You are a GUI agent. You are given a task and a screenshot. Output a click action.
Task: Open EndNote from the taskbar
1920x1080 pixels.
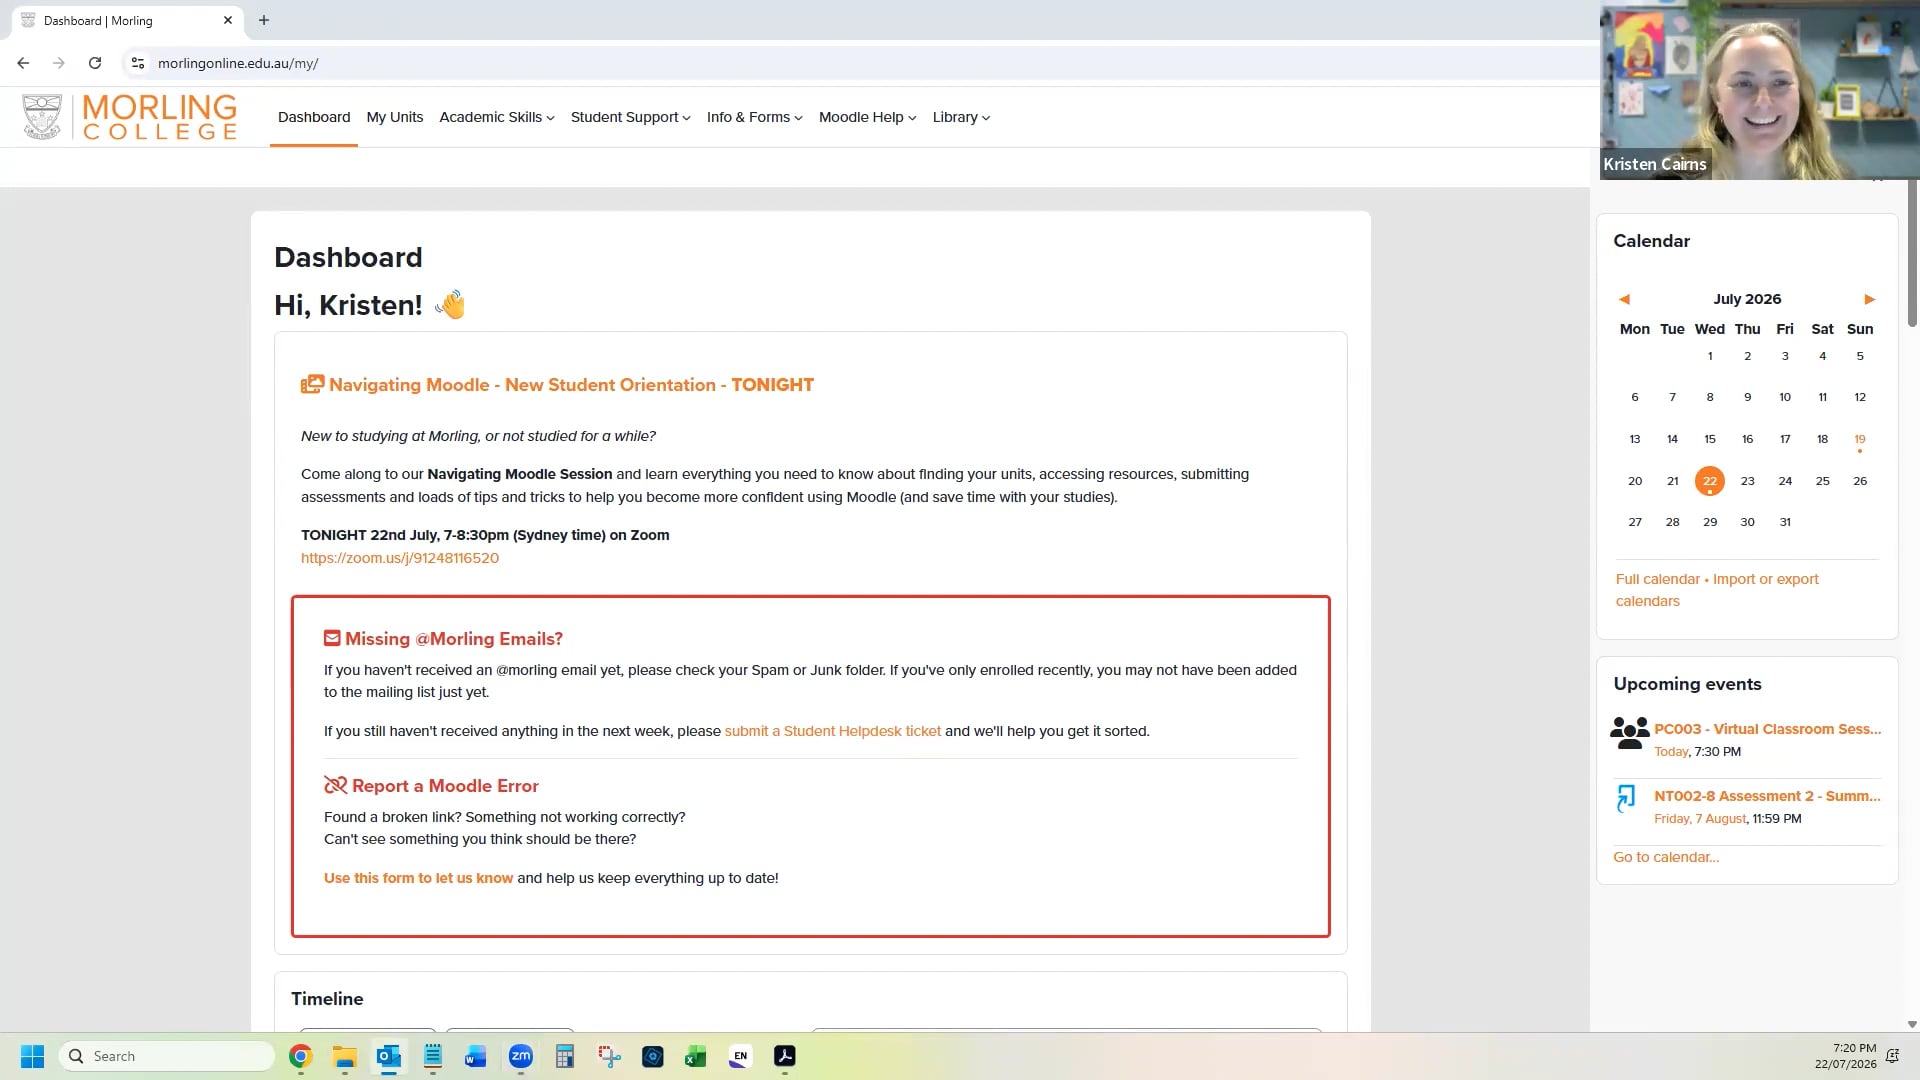point(740,1056)
